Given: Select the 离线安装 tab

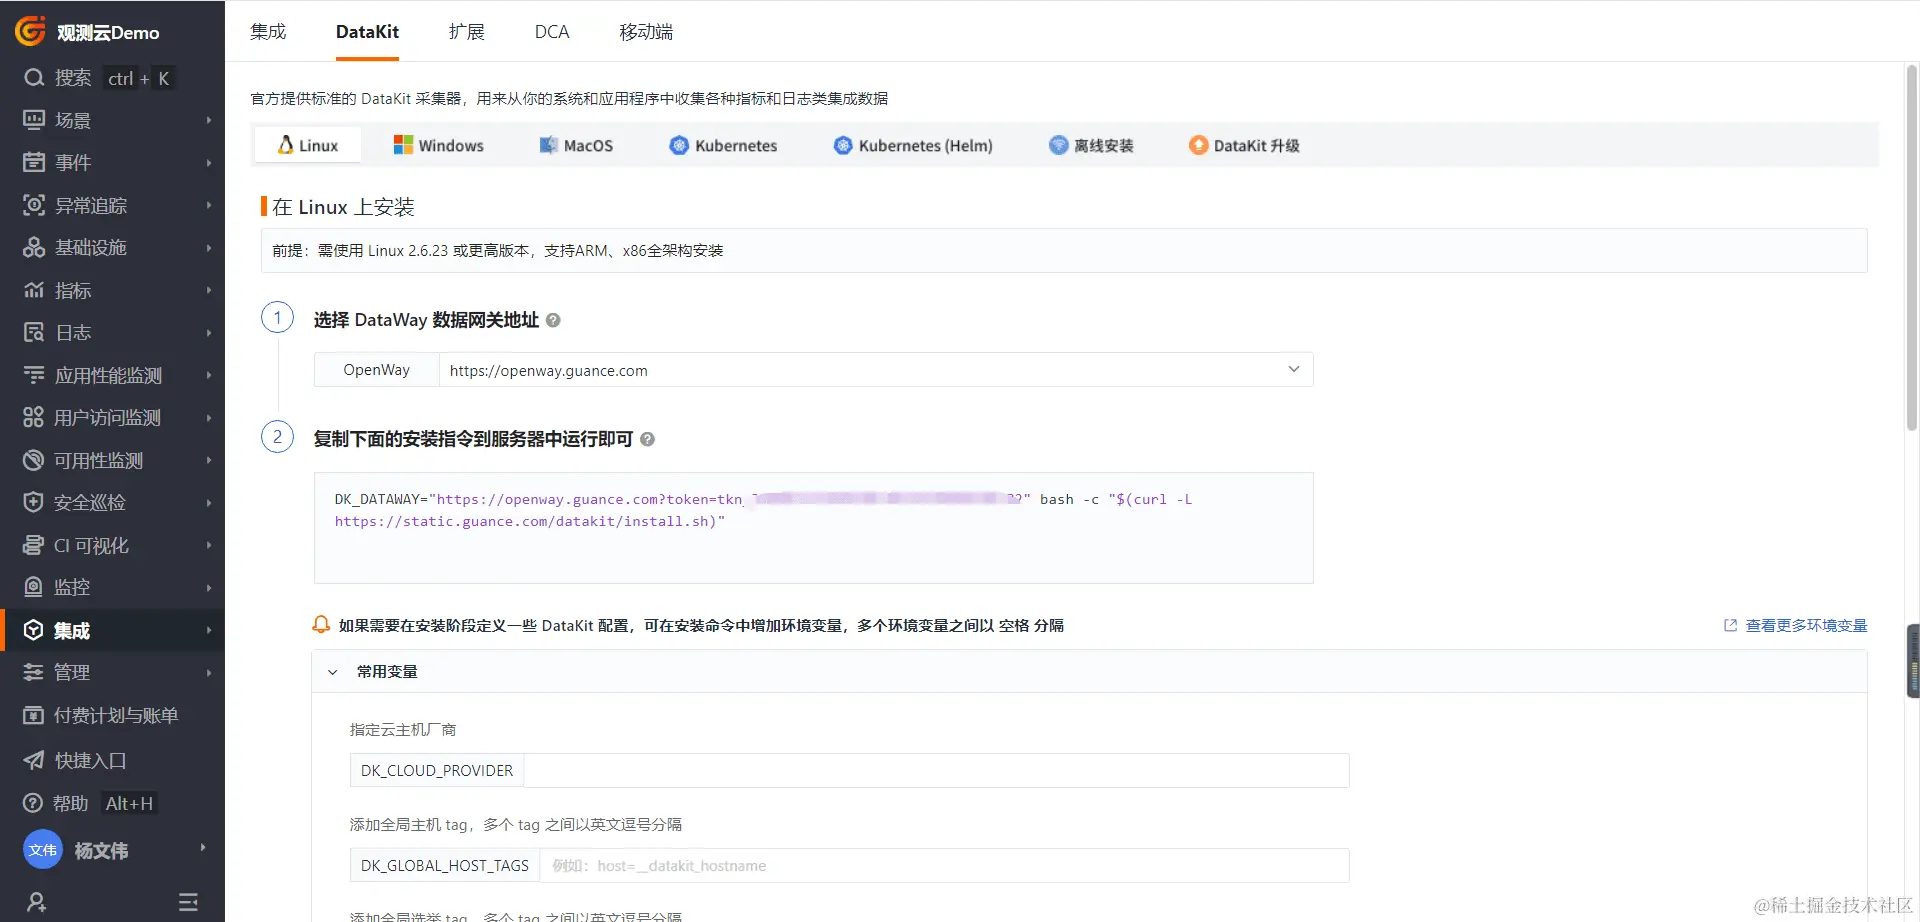Looking at the screenshot, I should pyautogui.click(x=1091, y=145).
